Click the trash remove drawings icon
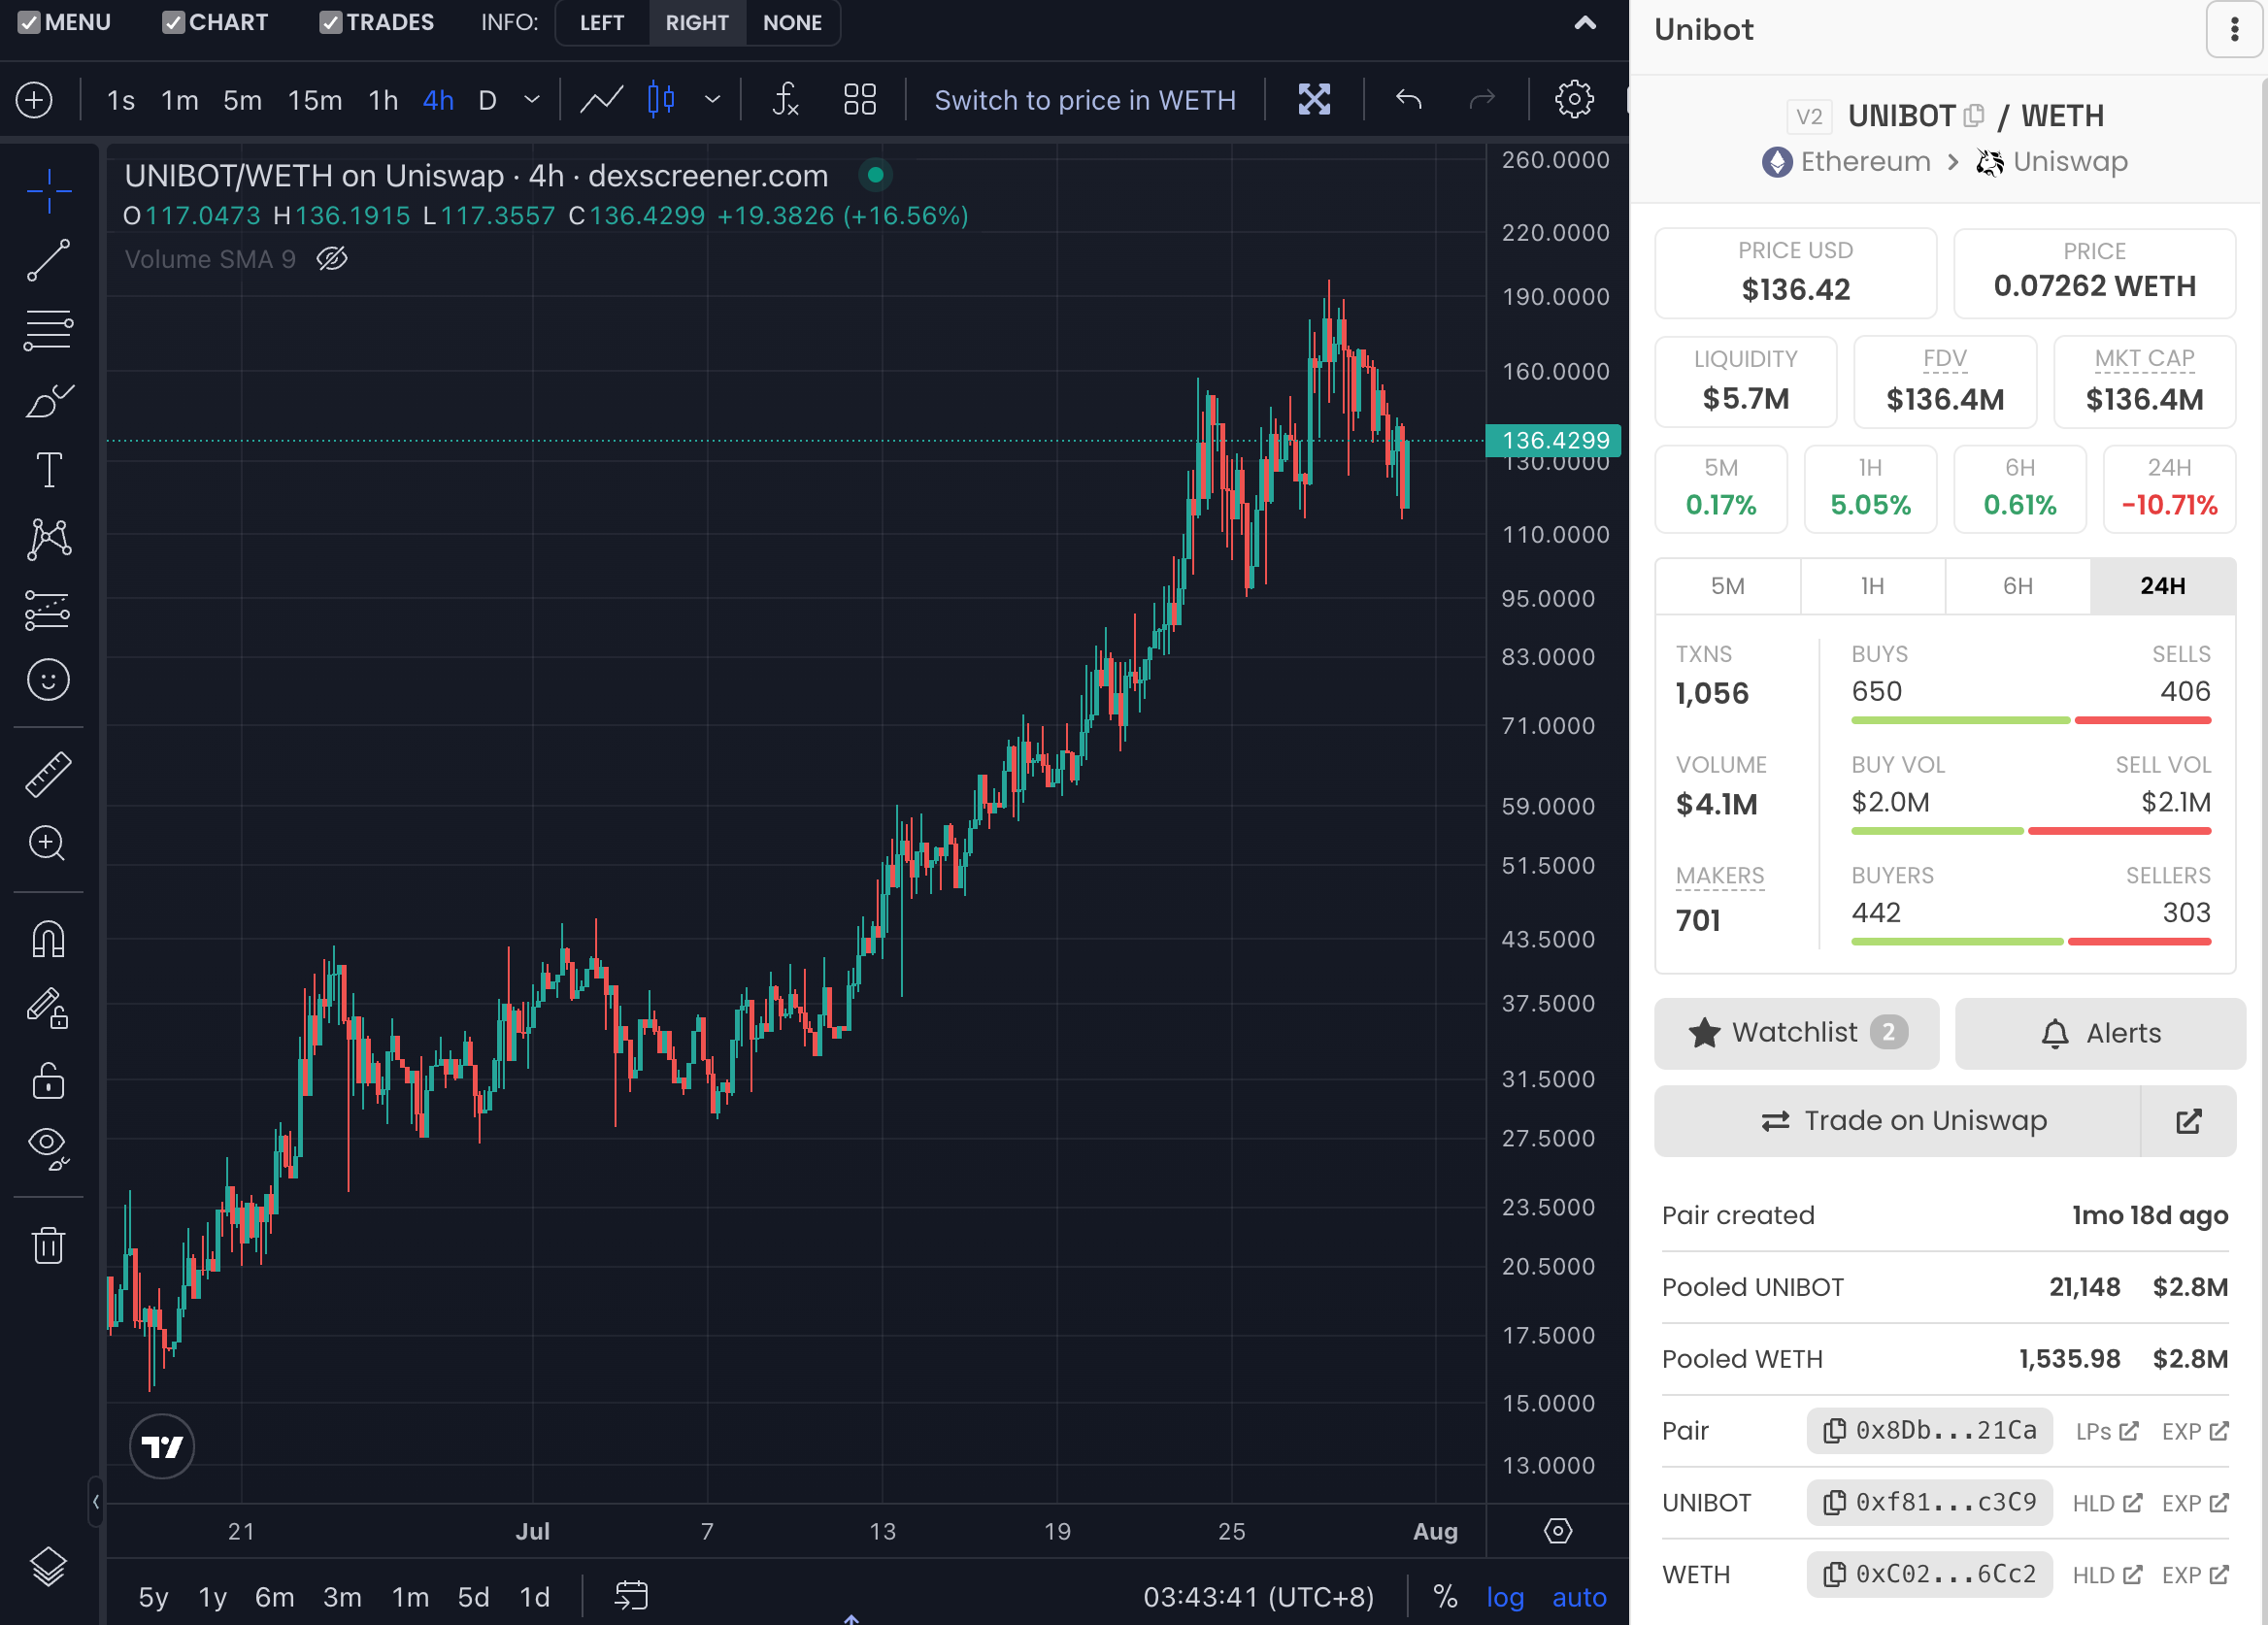Image resolution: width=2268 pixels, height=1625 pixels. [x=48, y=1245]
